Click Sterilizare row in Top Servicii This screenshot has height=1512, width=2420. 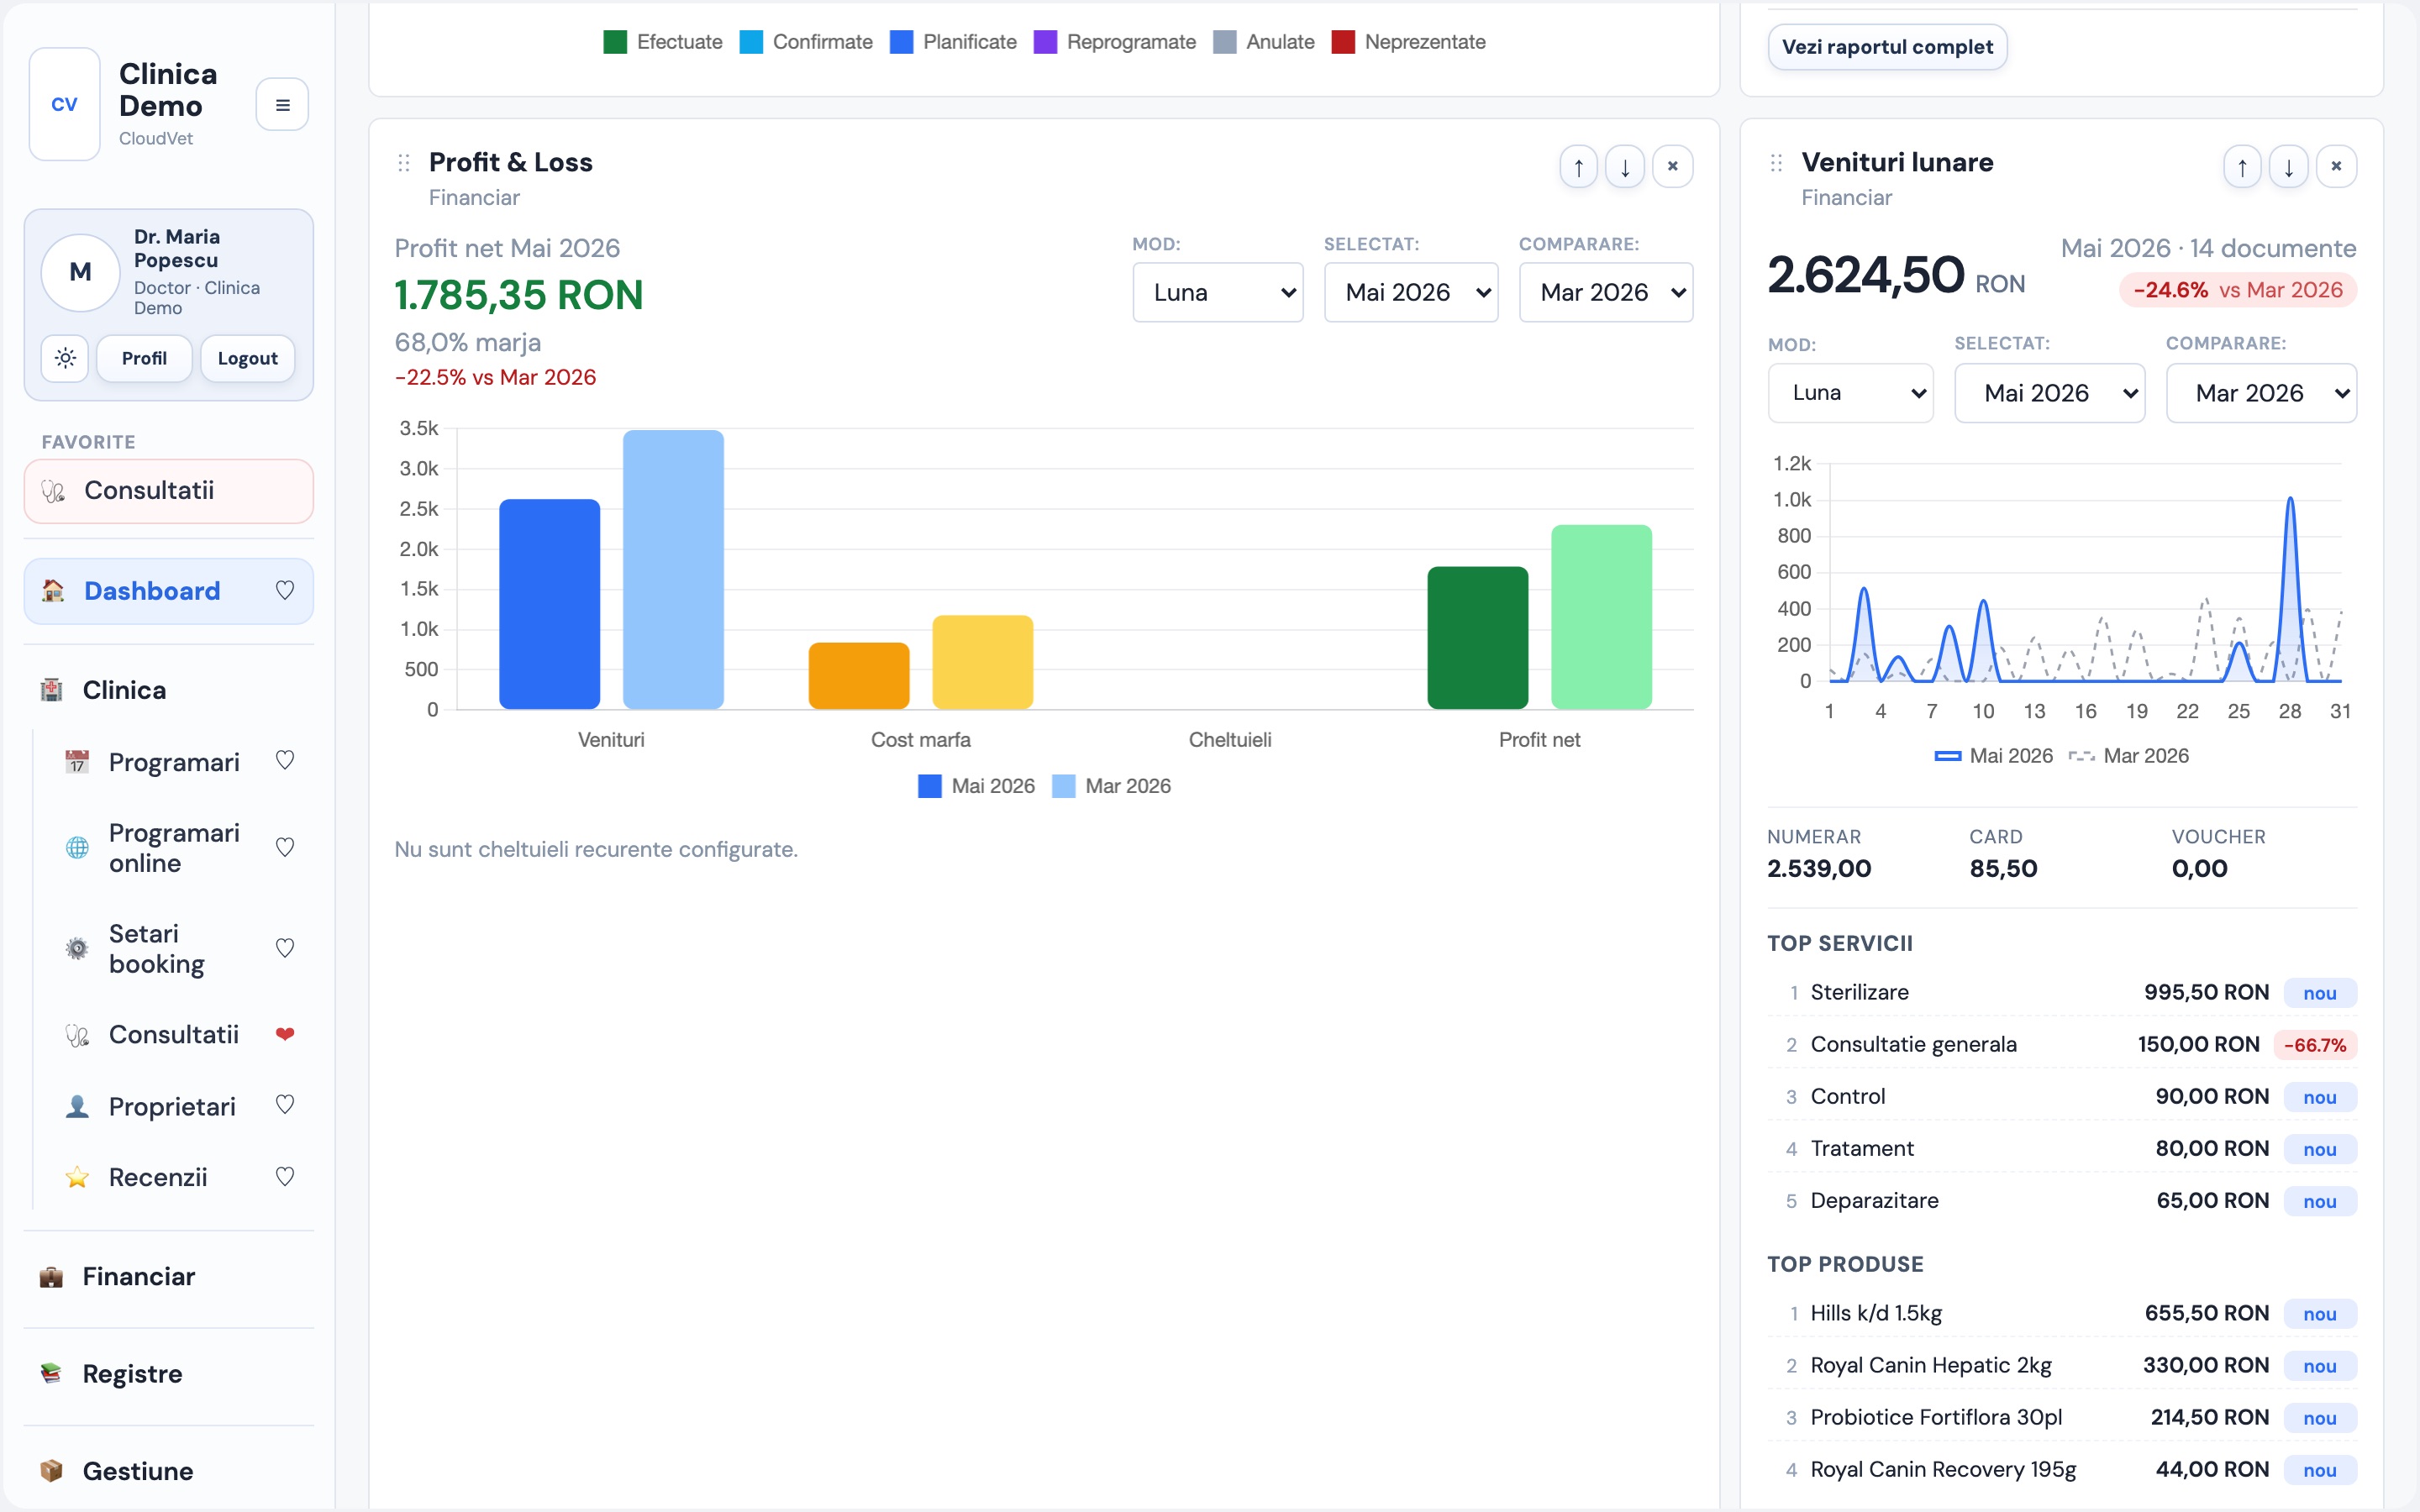(x=2062, y=993)
